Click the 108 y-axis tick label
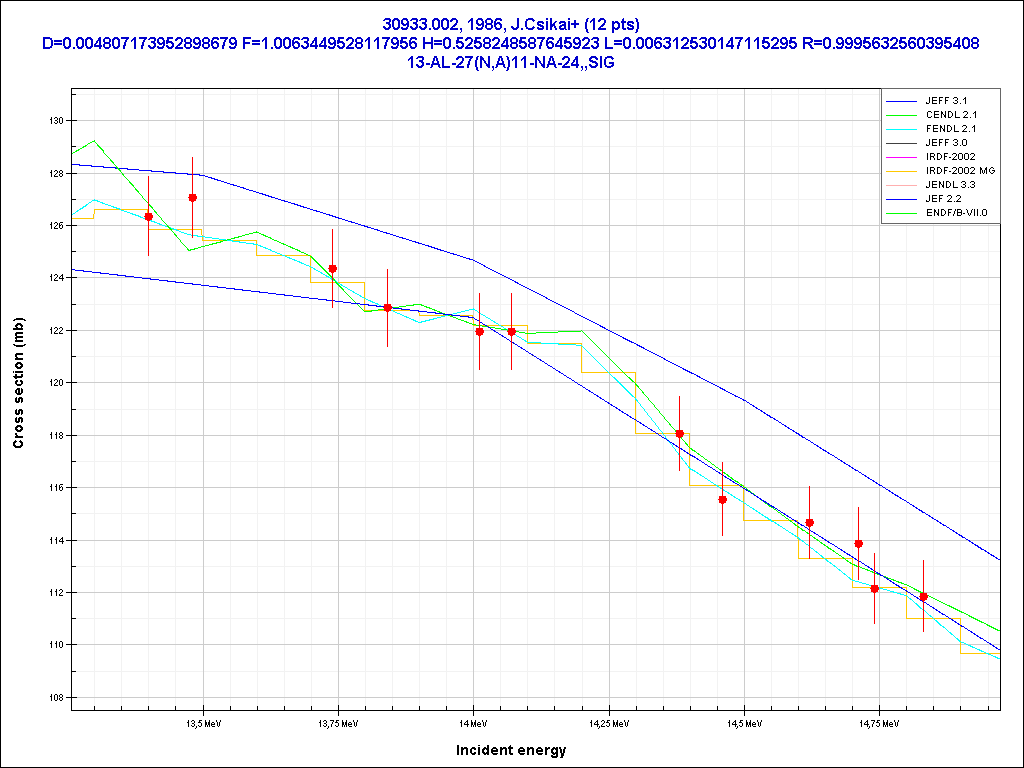 click(55, 697)
